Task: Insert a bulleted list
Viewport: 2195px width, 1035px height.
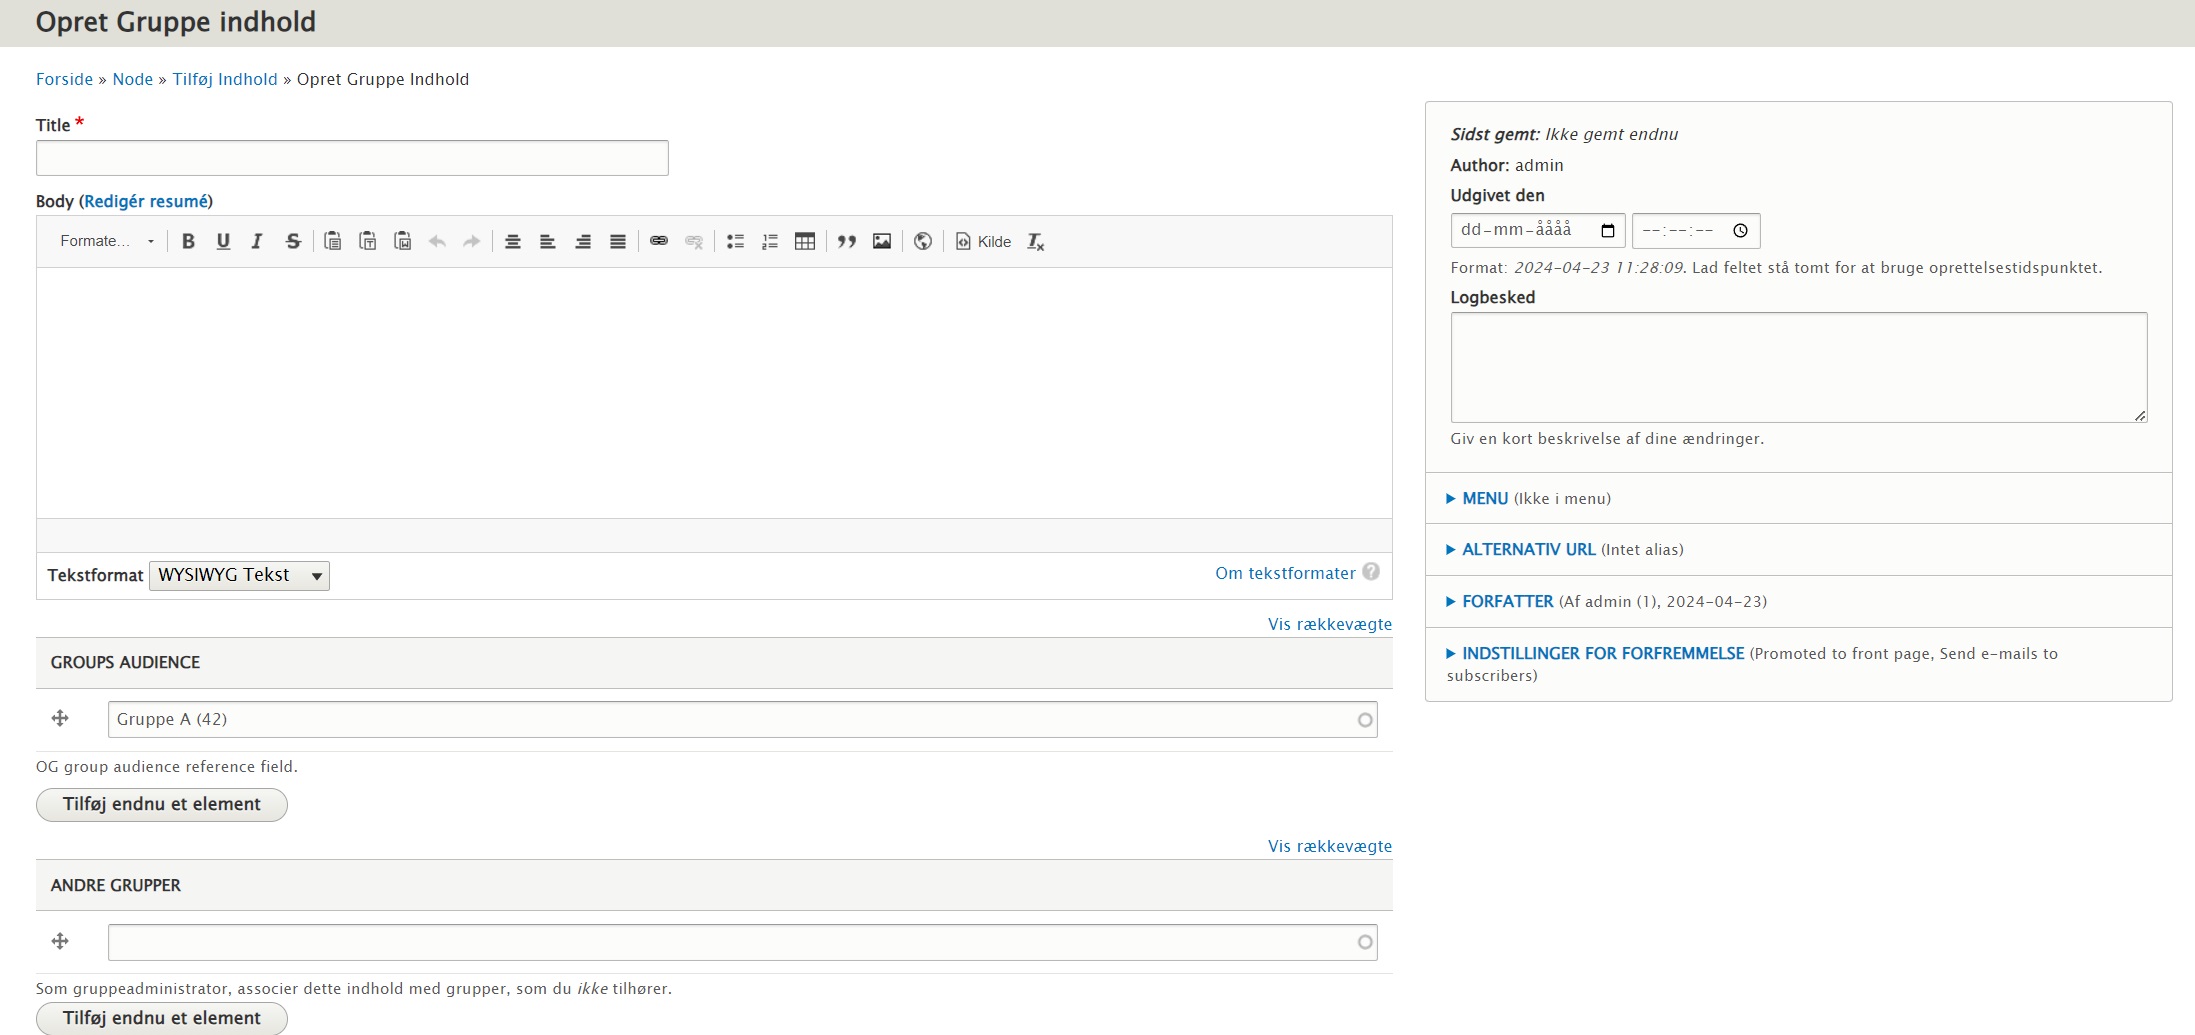Action: [x=735, y=241]
